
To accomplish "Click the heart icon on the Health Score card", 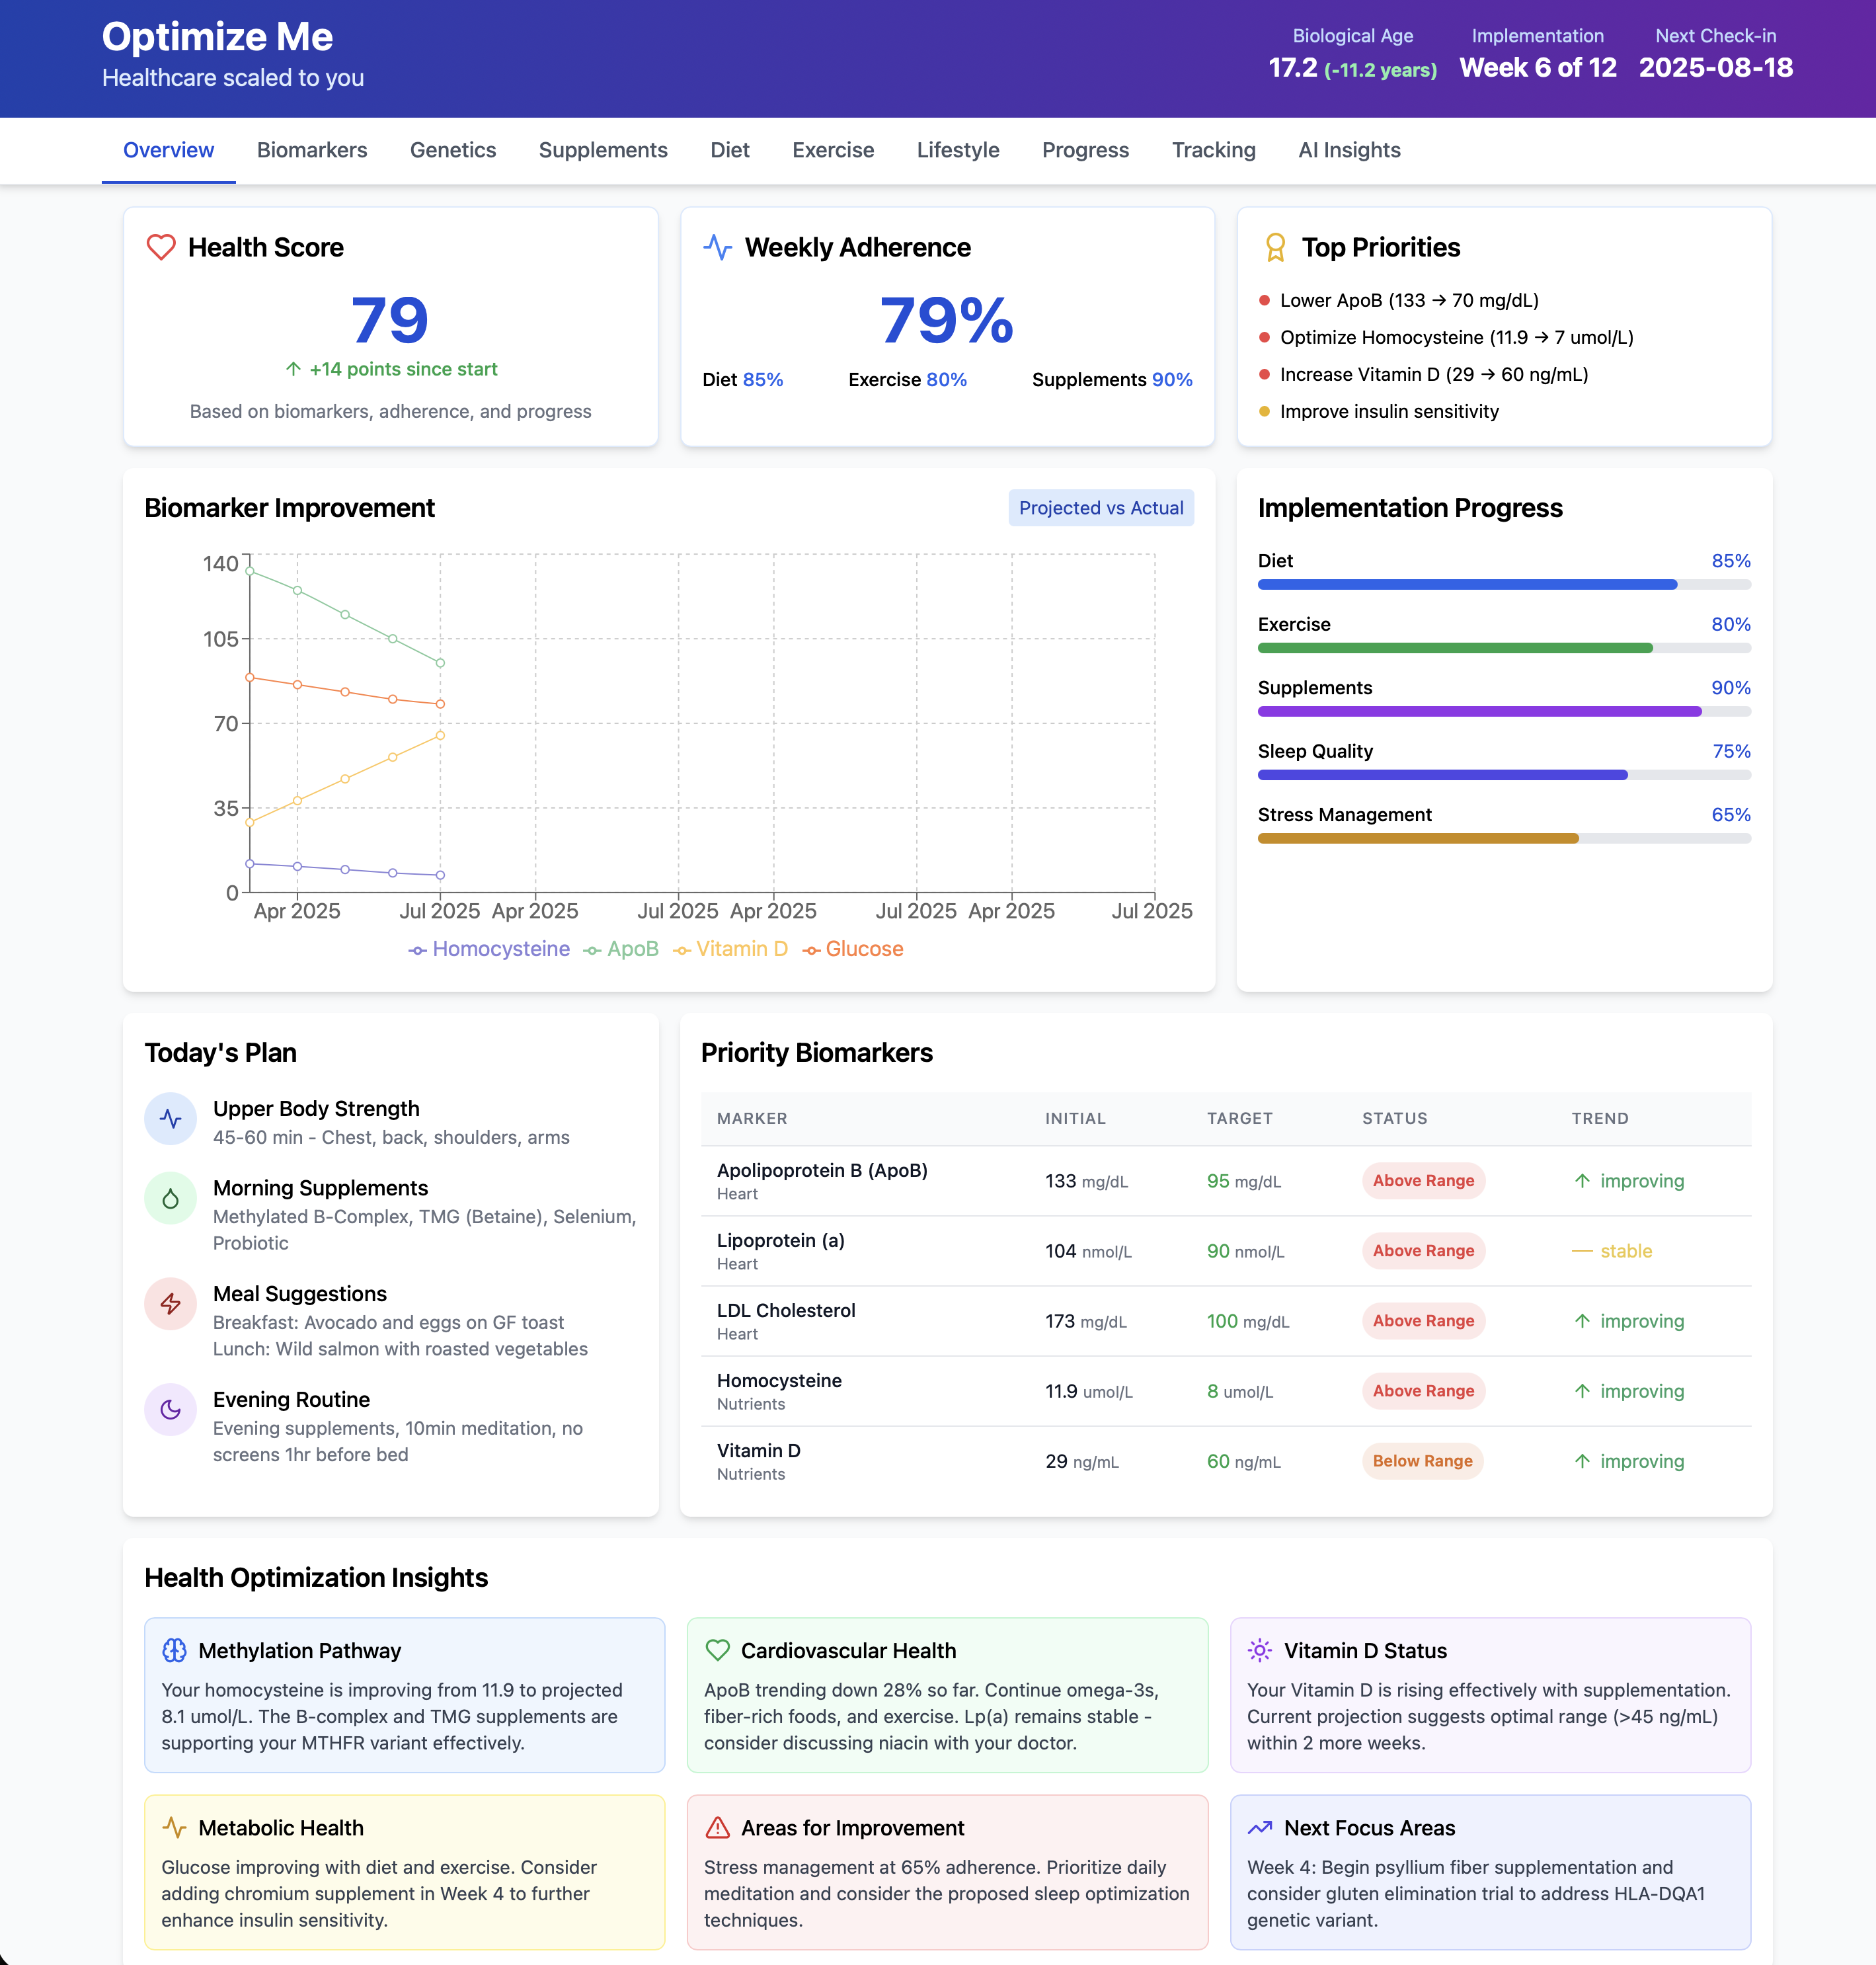I will [x=160, y=247].
